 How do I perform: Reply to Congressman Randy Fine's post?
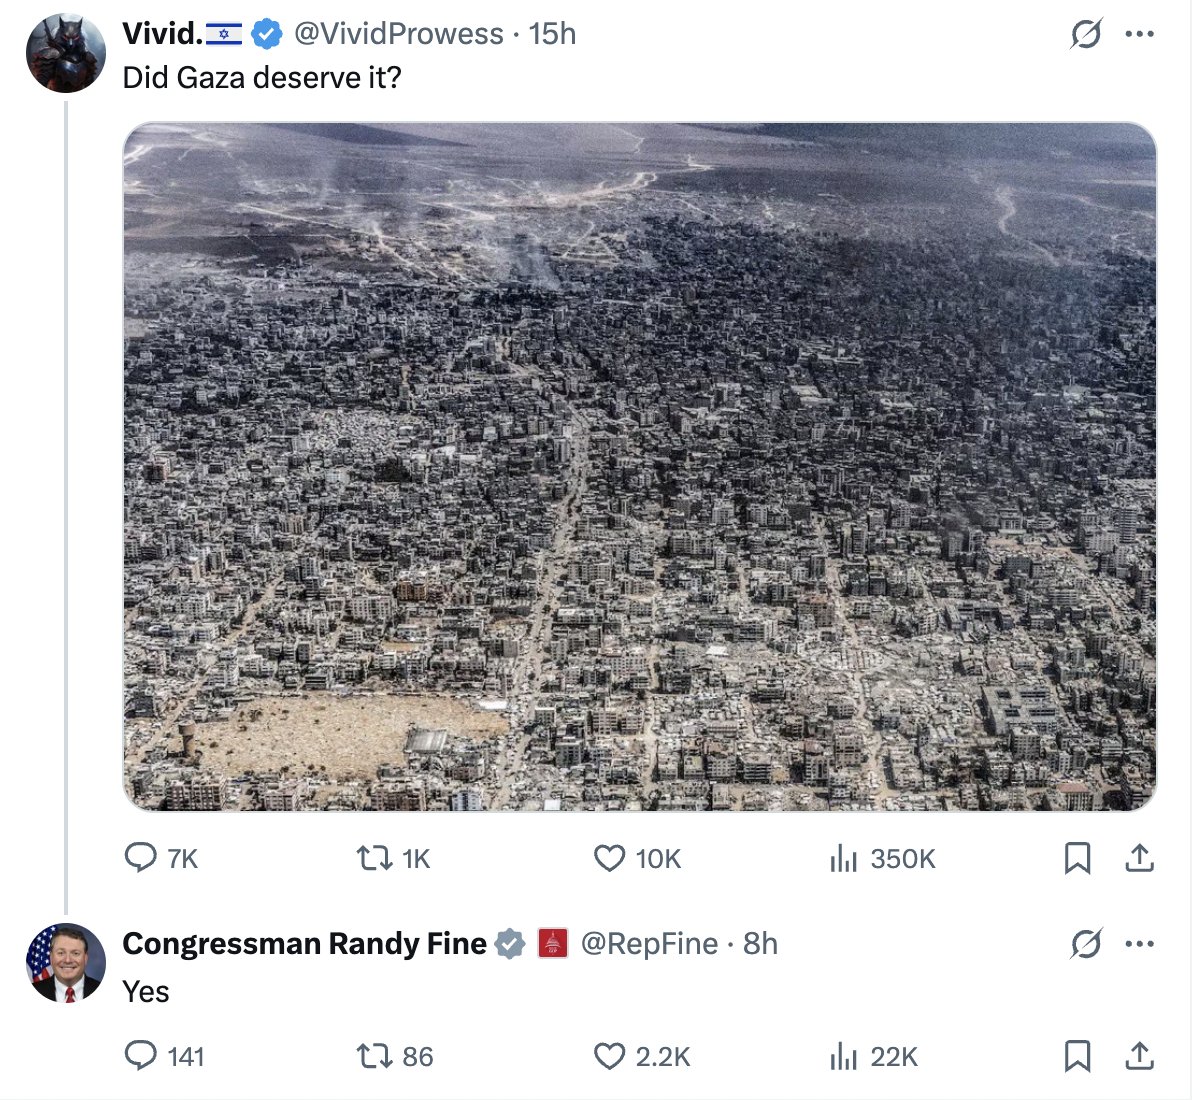point(140,1056)
